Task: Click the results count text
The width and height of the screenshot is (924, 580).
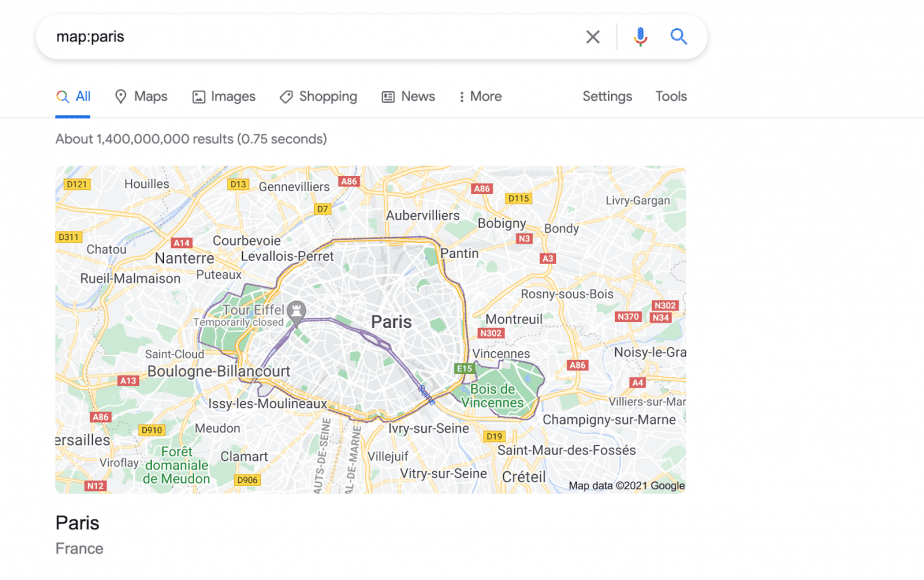Action: point(191,139)
